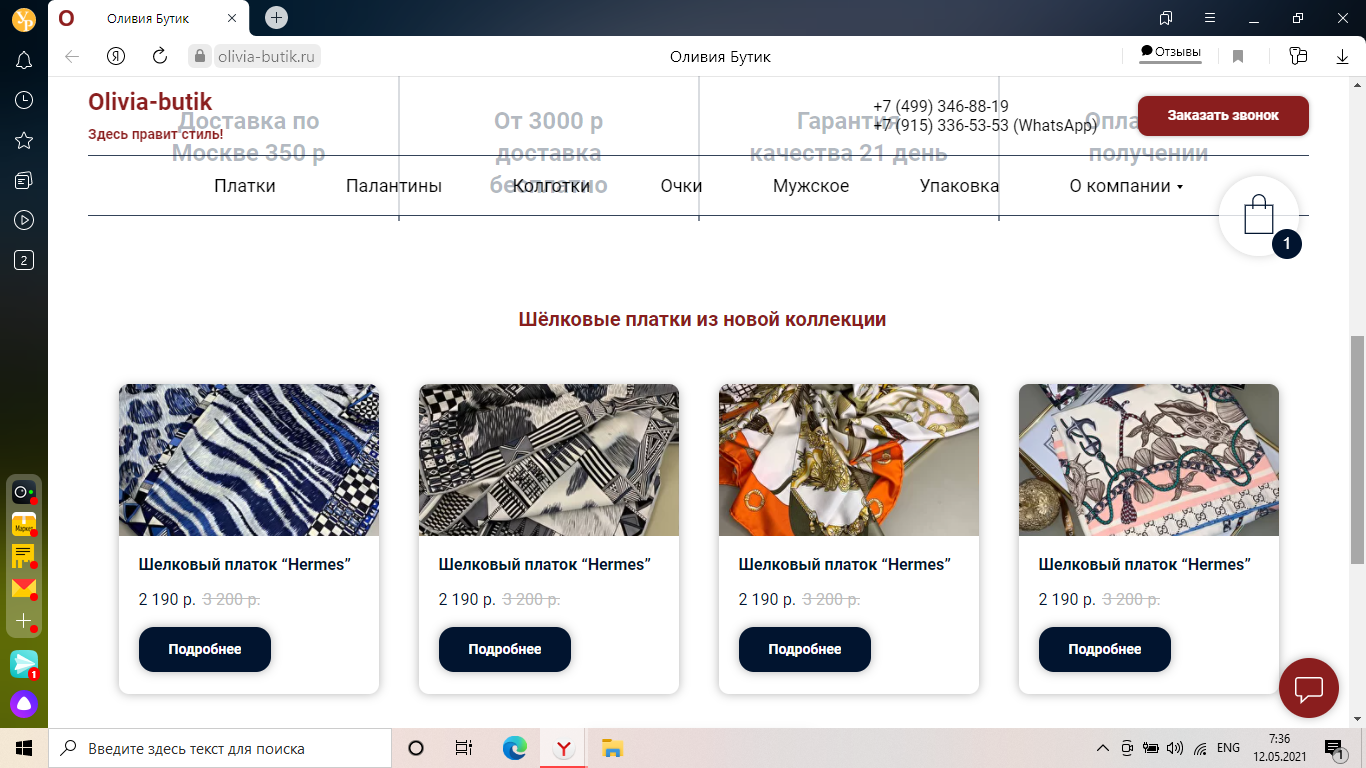Image resolution: width=1366 pixels, height=768 pixels.
Task: Click 'Подробнее' under orange scarf
Action: click(805, 649)
